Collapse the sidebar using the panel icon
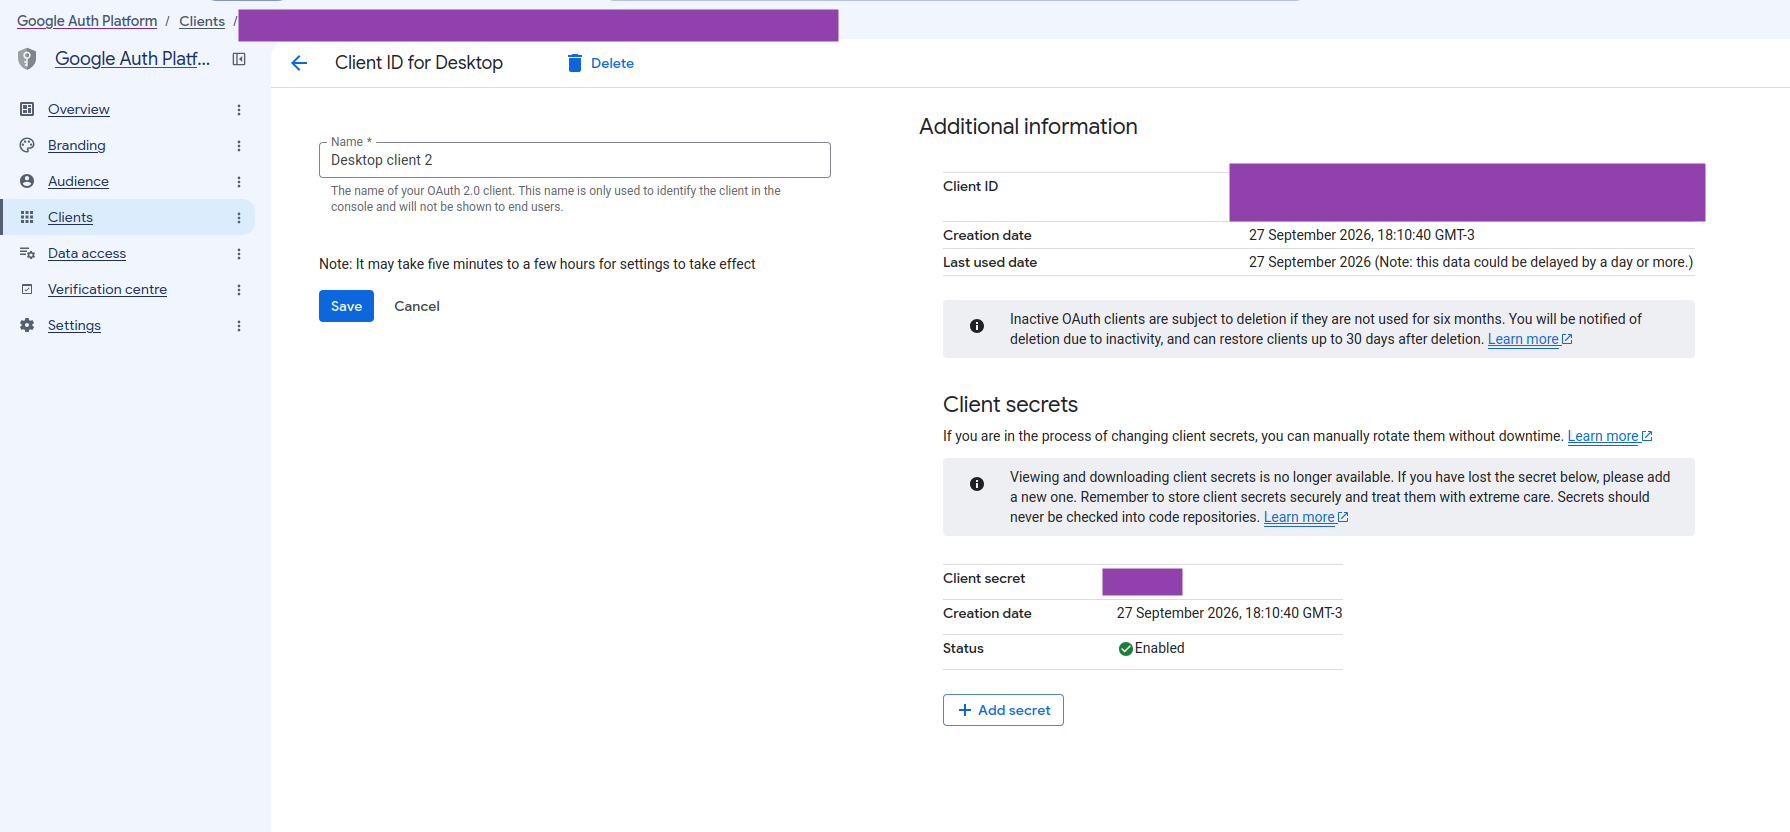 (x=239, y=59)
